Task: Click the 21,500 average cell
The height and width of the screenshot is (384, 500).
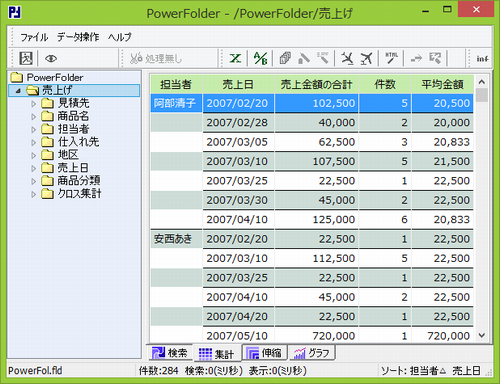Action: [442, 161]
